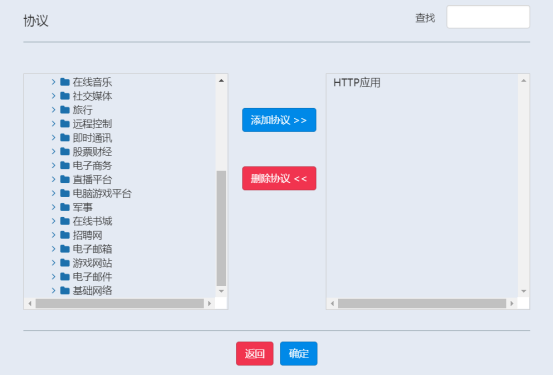Confirm with the 确定 button
This screenshot has height=376, width=553.
coord(299,353)
